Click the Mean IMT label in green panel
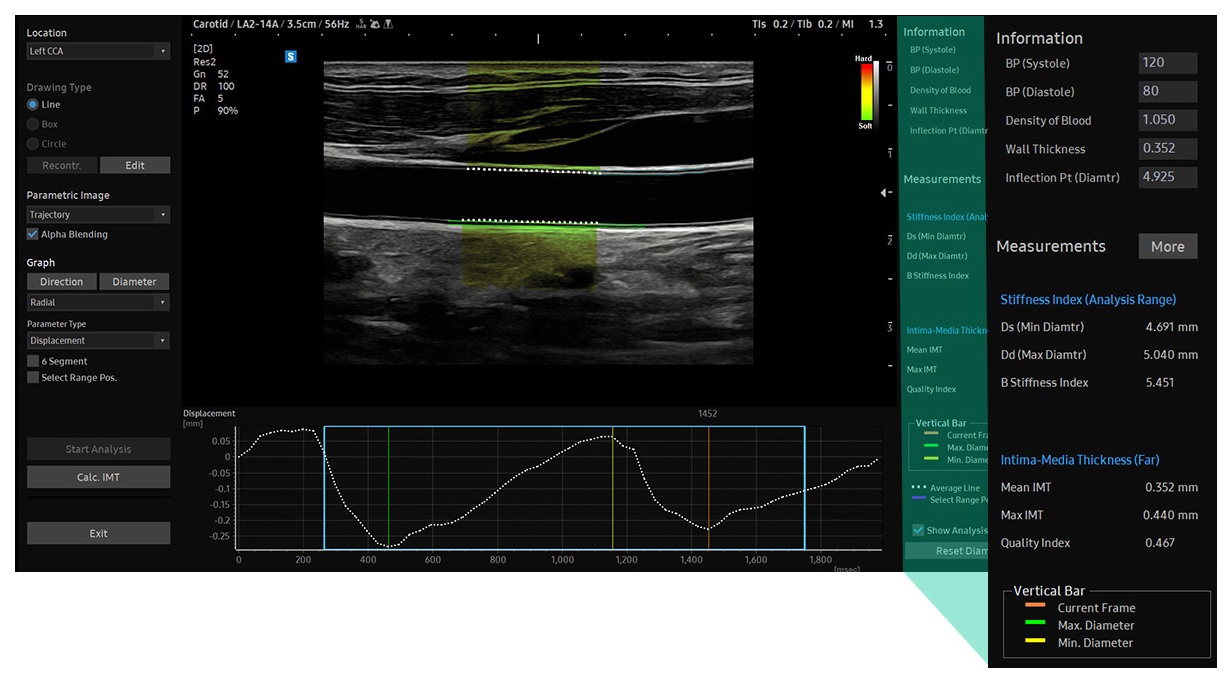This screenshot has width=1231, height=684. pos(925,350)
